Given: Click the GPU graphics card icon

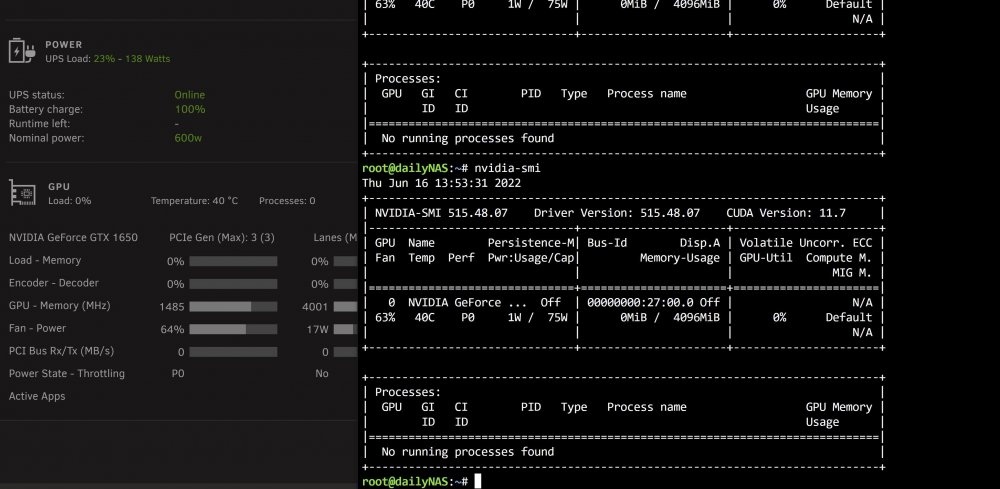Looking at the screenshot, I should 22,193.
